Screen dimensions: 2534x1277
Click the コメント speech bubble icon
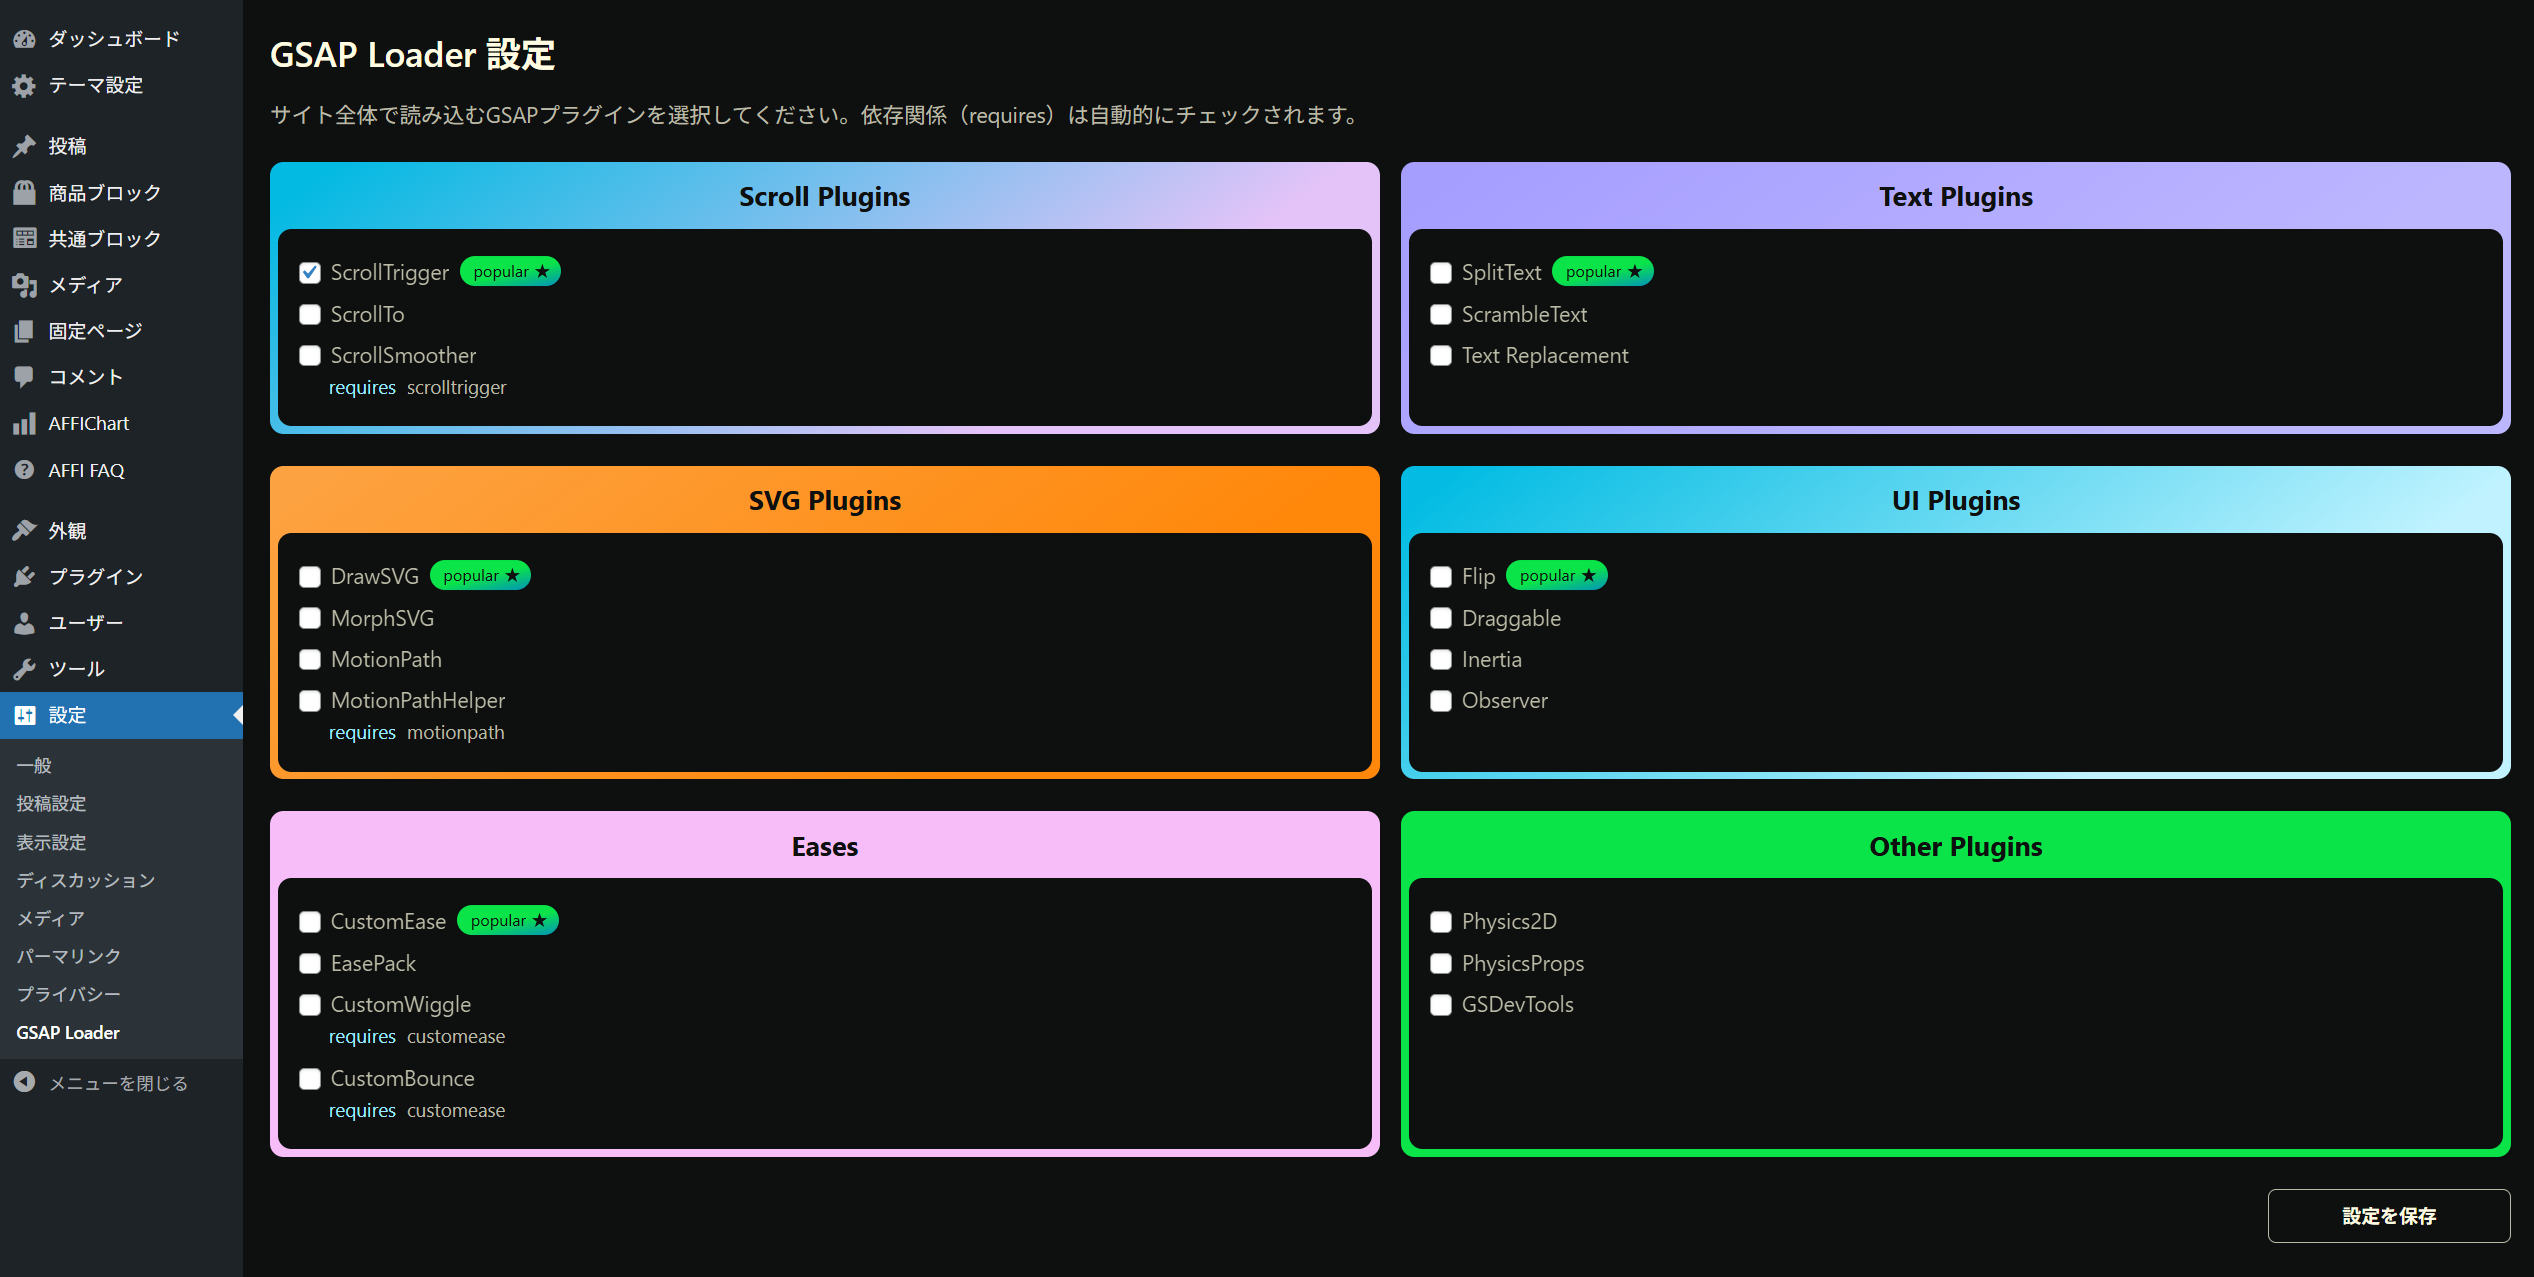(x=24, y=377)
